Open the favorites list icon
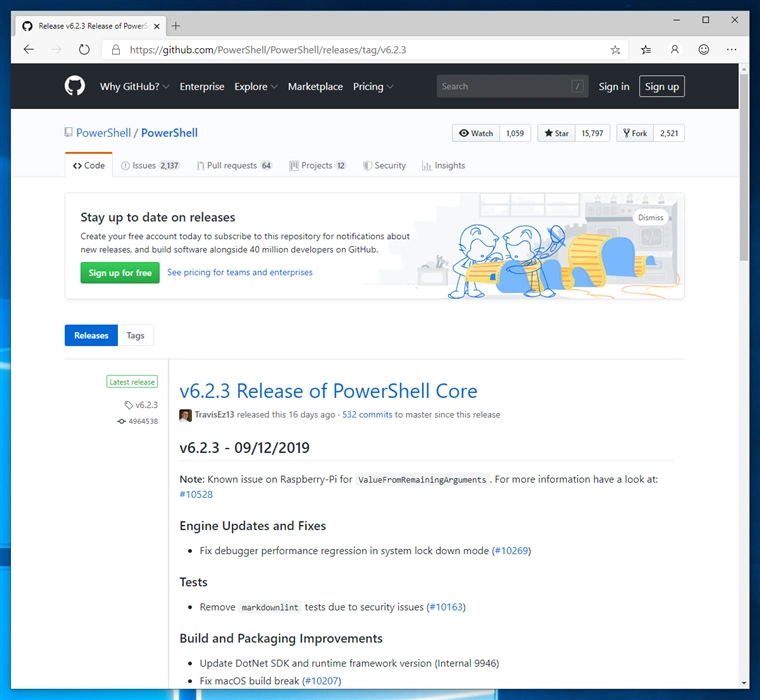The image size is (760, 700). (x=646, y=49)
